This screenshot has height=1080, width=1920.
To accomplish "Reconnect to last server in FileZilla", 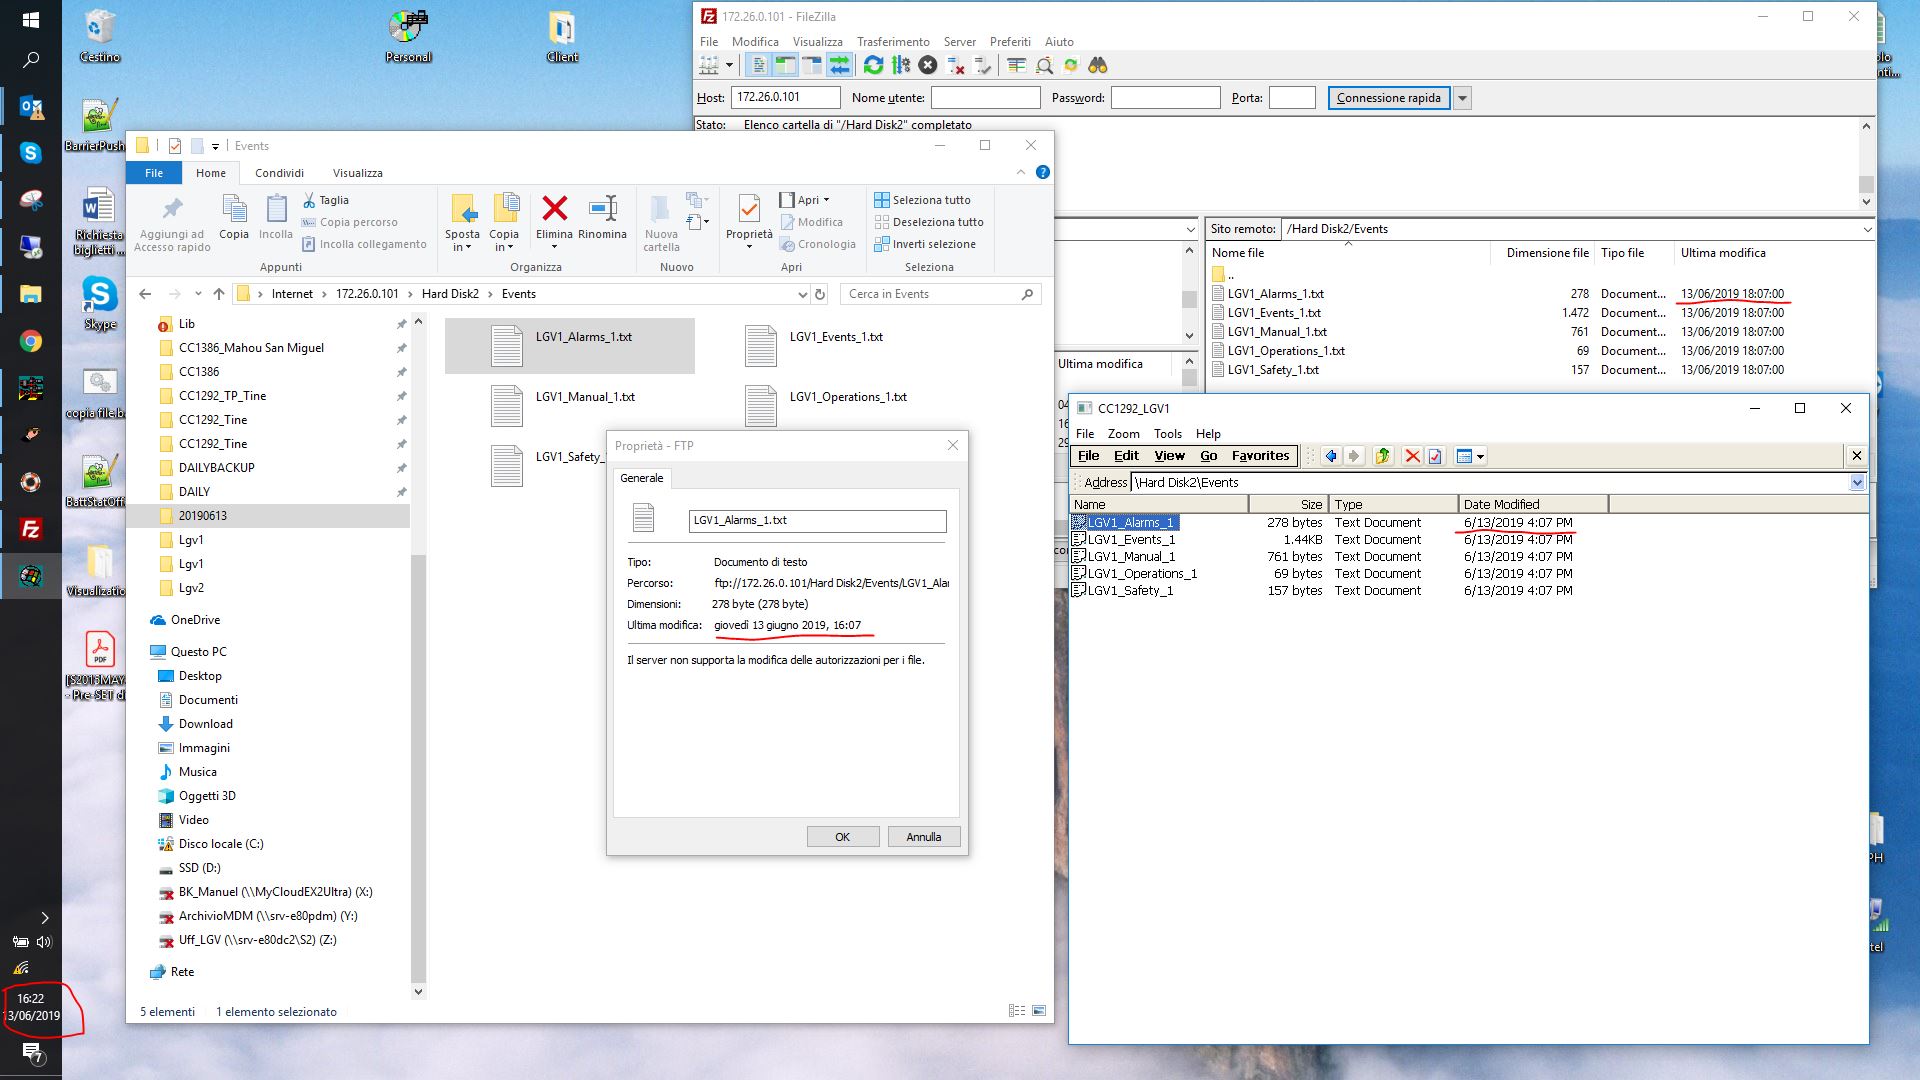I will coord(983,65).
